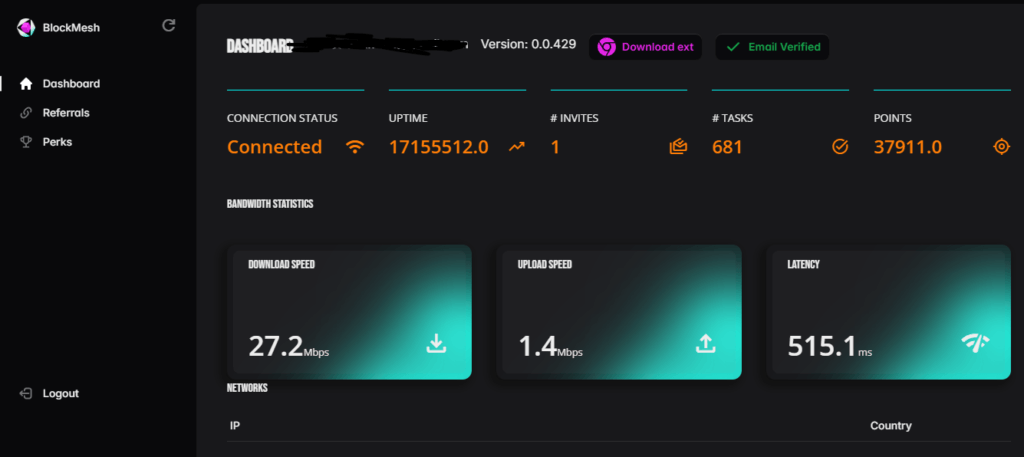Viewport: 1024px width, 457px height.
Task: Click the NETWORKS section heading
Action: (247, 388)
